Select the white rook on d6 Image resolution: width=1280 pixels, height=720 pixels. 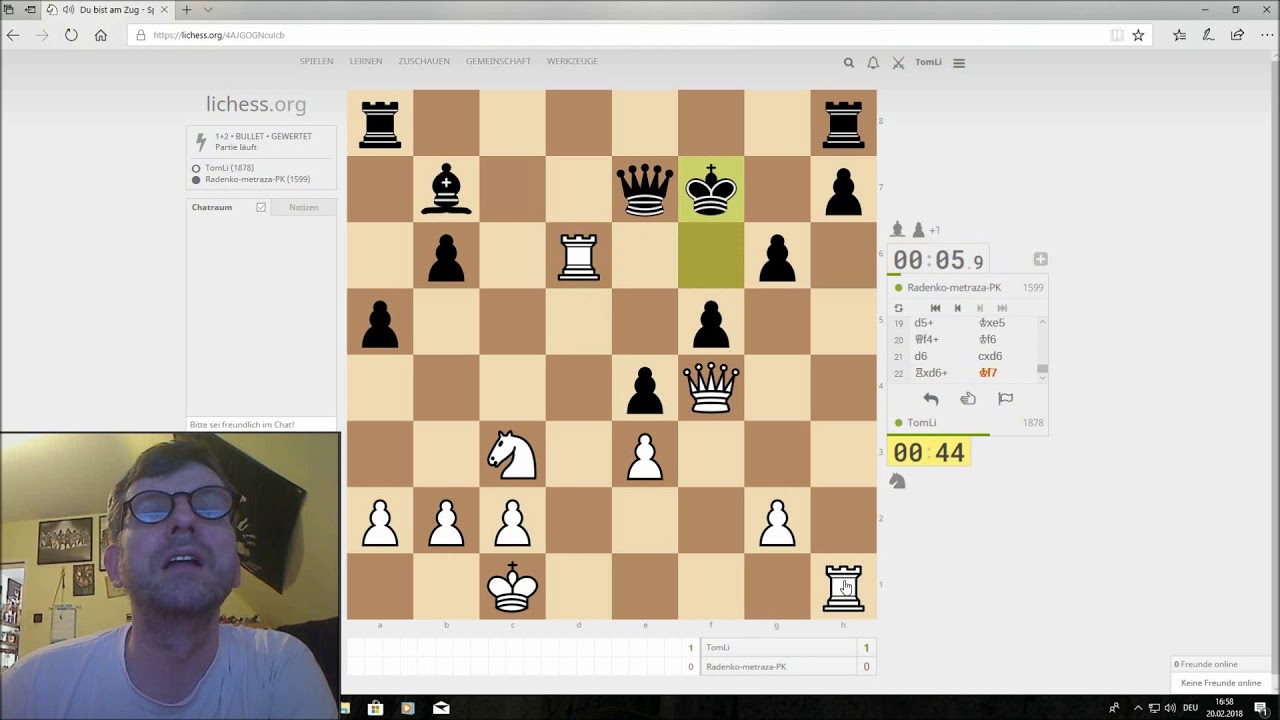click(x=579, y=256)
